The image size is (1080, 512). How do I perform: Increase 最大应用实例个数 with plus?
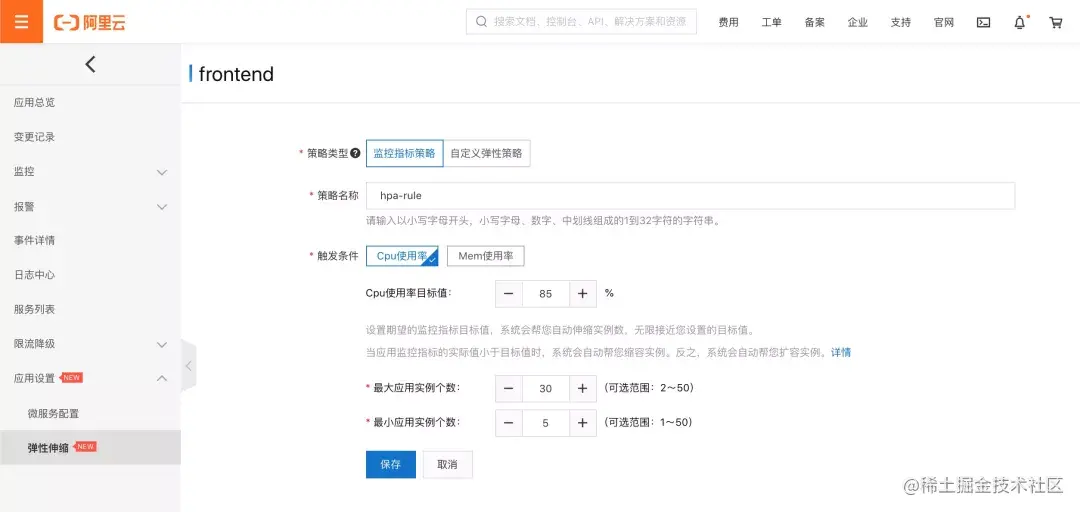click(x=583, y=389)
